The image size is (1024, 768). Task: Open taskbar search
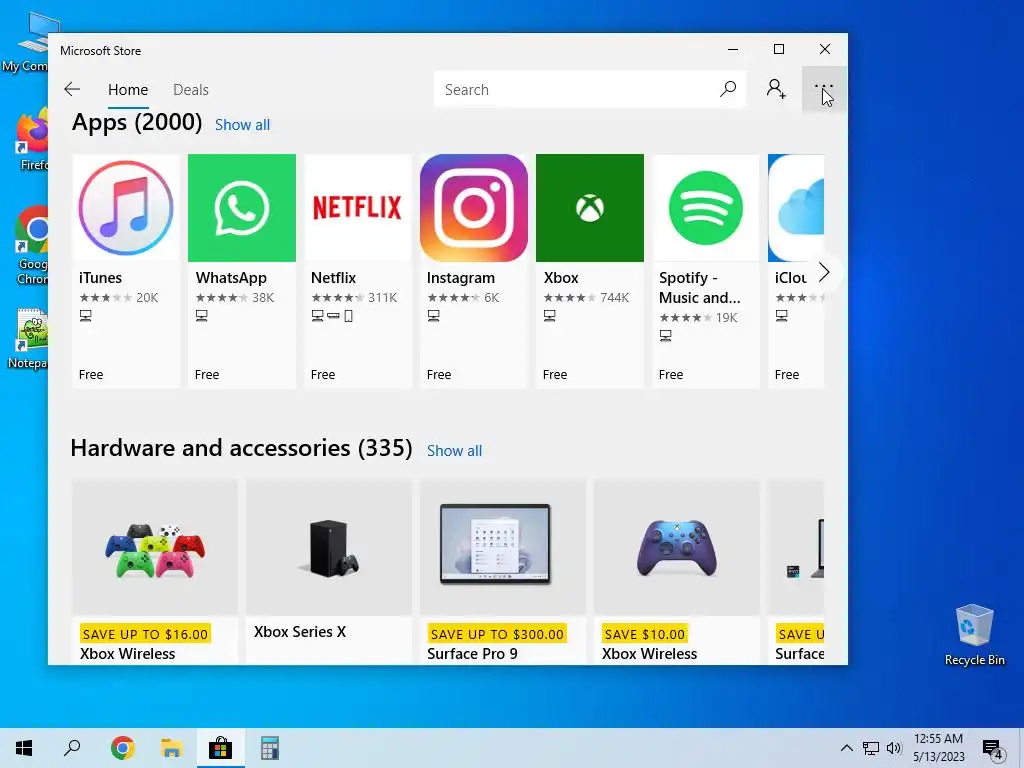tap(72, 748)
